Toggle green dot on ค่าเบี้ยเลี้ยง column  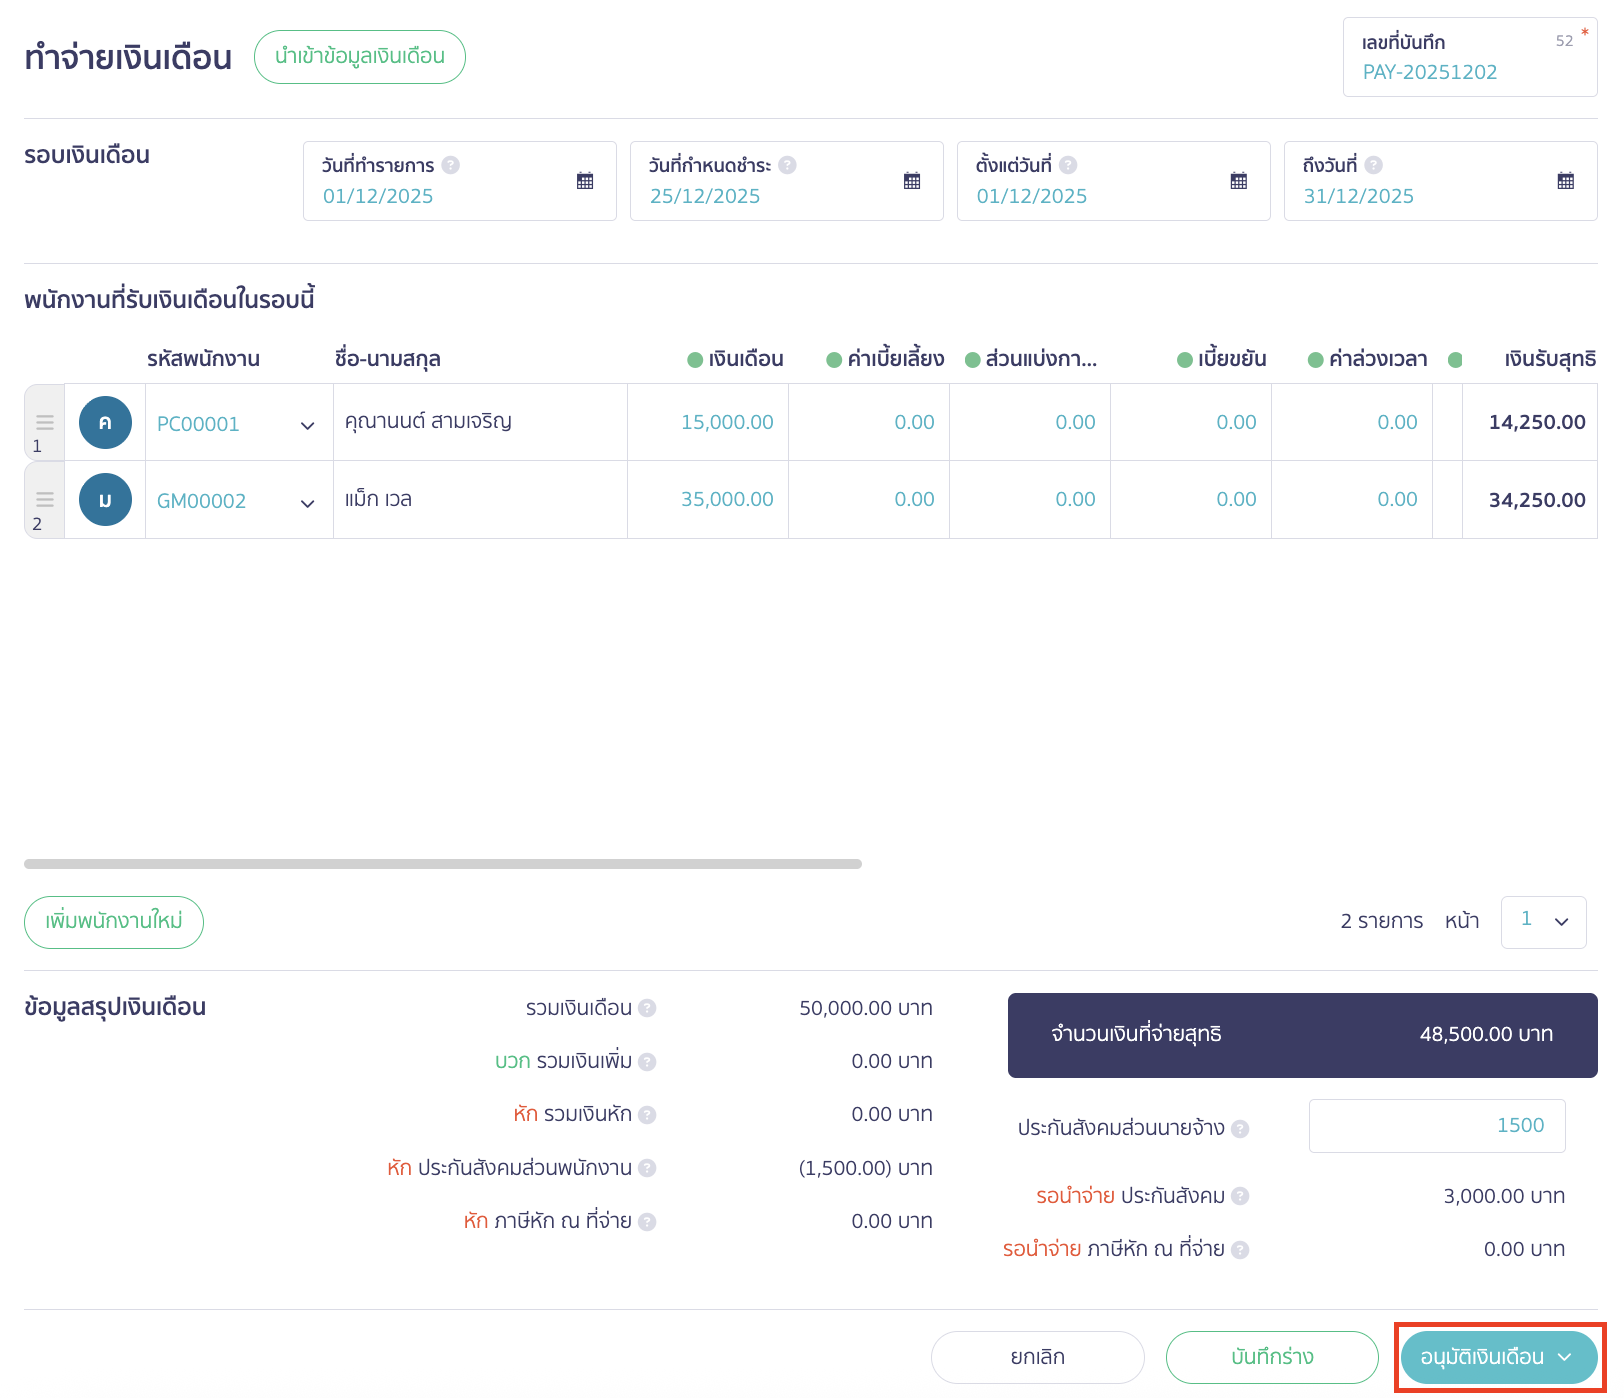tap(834, 360)
